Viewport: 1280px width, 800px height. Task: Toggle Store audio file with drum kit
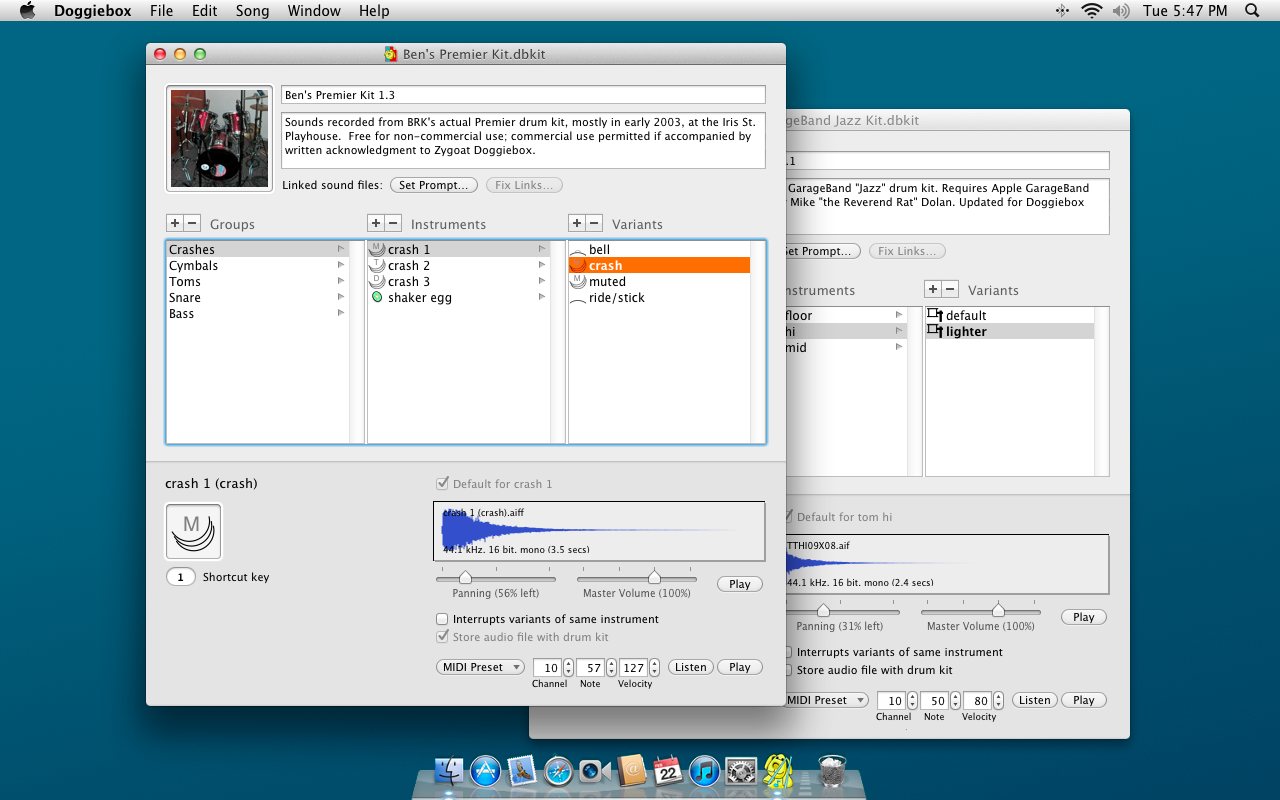coord(442,637)
